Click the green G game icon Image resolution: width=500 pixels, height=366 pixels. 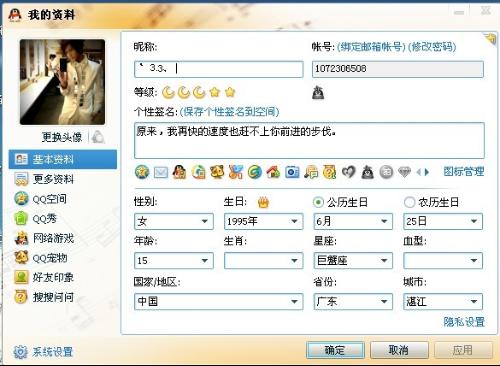pos(198,172)
